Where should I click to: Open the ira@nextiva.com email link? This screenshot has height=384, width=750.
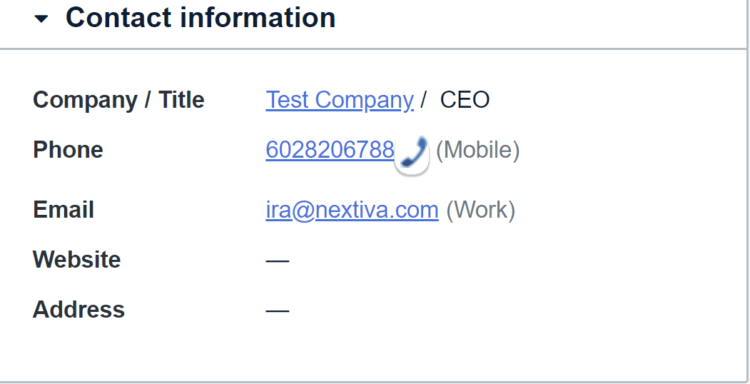tap(352, 210)
